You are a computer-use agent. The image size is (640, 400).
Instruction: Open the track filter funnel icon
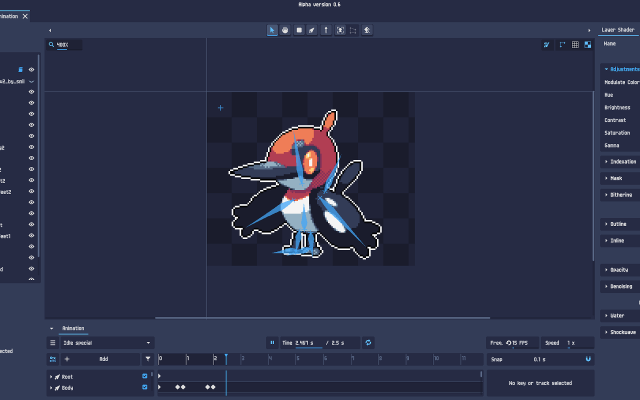(148, 359)
